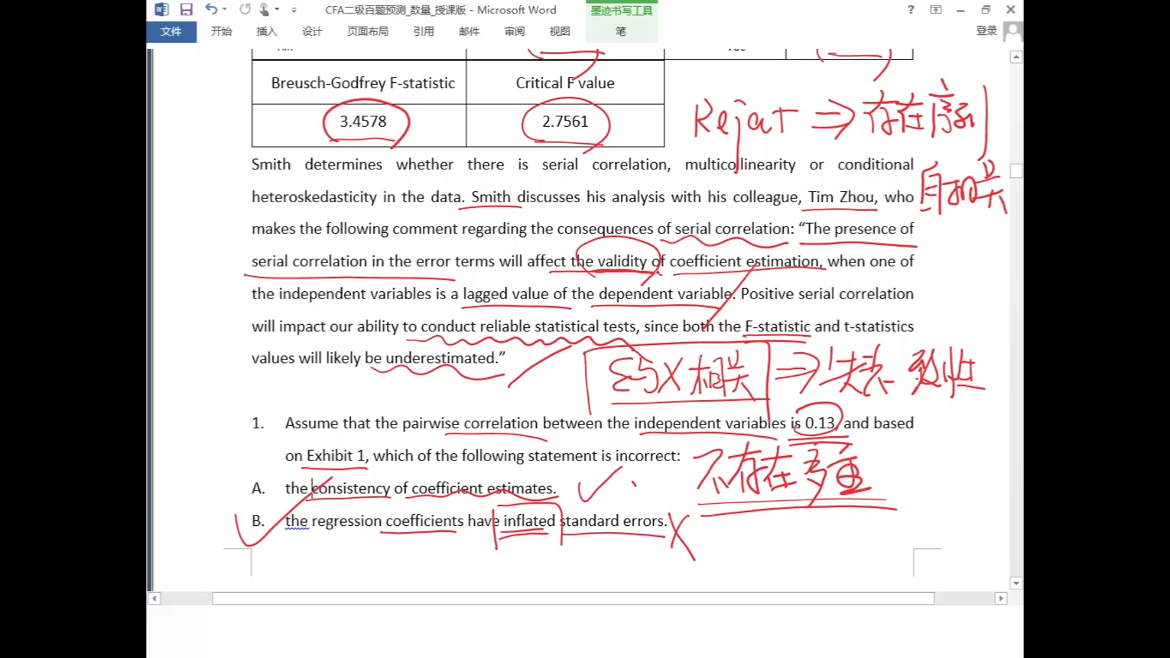
Task: Toggle touch/mouse mode icon
Action: (264, 10)
